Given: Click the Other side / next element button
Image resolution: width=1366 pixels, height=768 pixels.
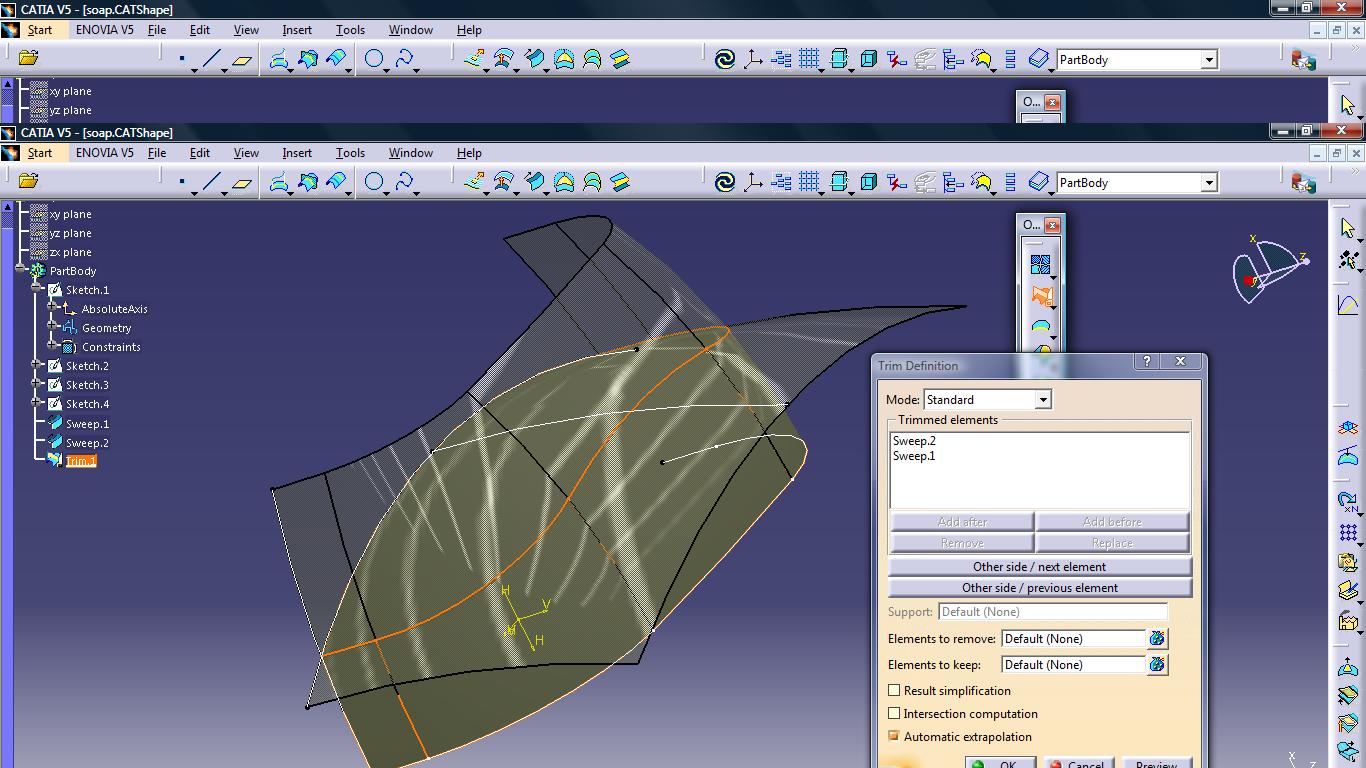Looking at the screenshot, I should pyautogui.click(x=1038, y=566).
